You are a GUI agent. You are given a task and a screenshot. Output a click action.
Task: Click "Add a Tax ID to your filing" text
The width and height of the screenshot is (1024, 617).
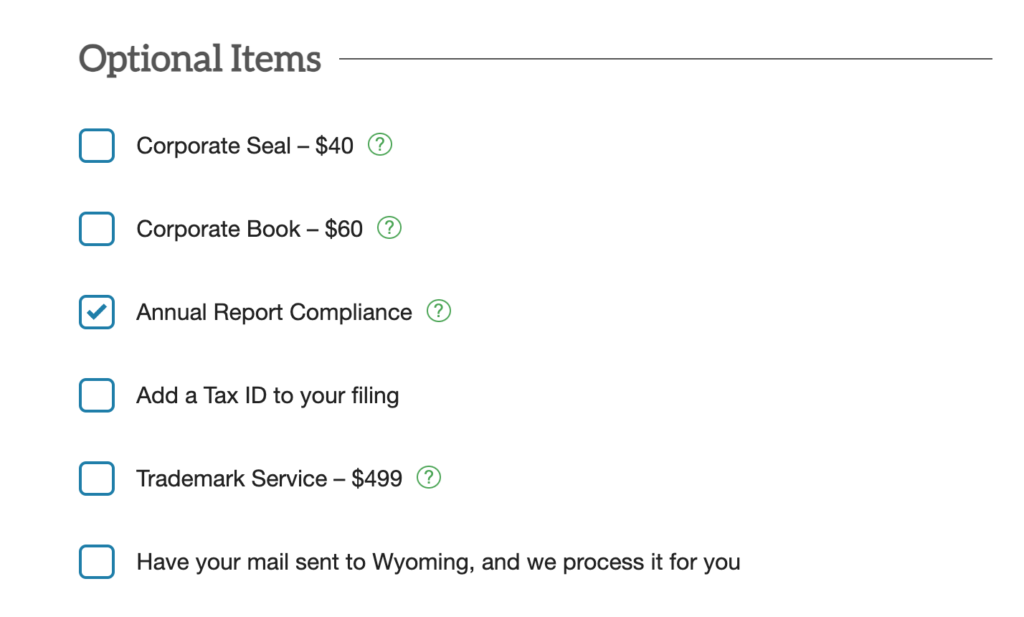268,396
